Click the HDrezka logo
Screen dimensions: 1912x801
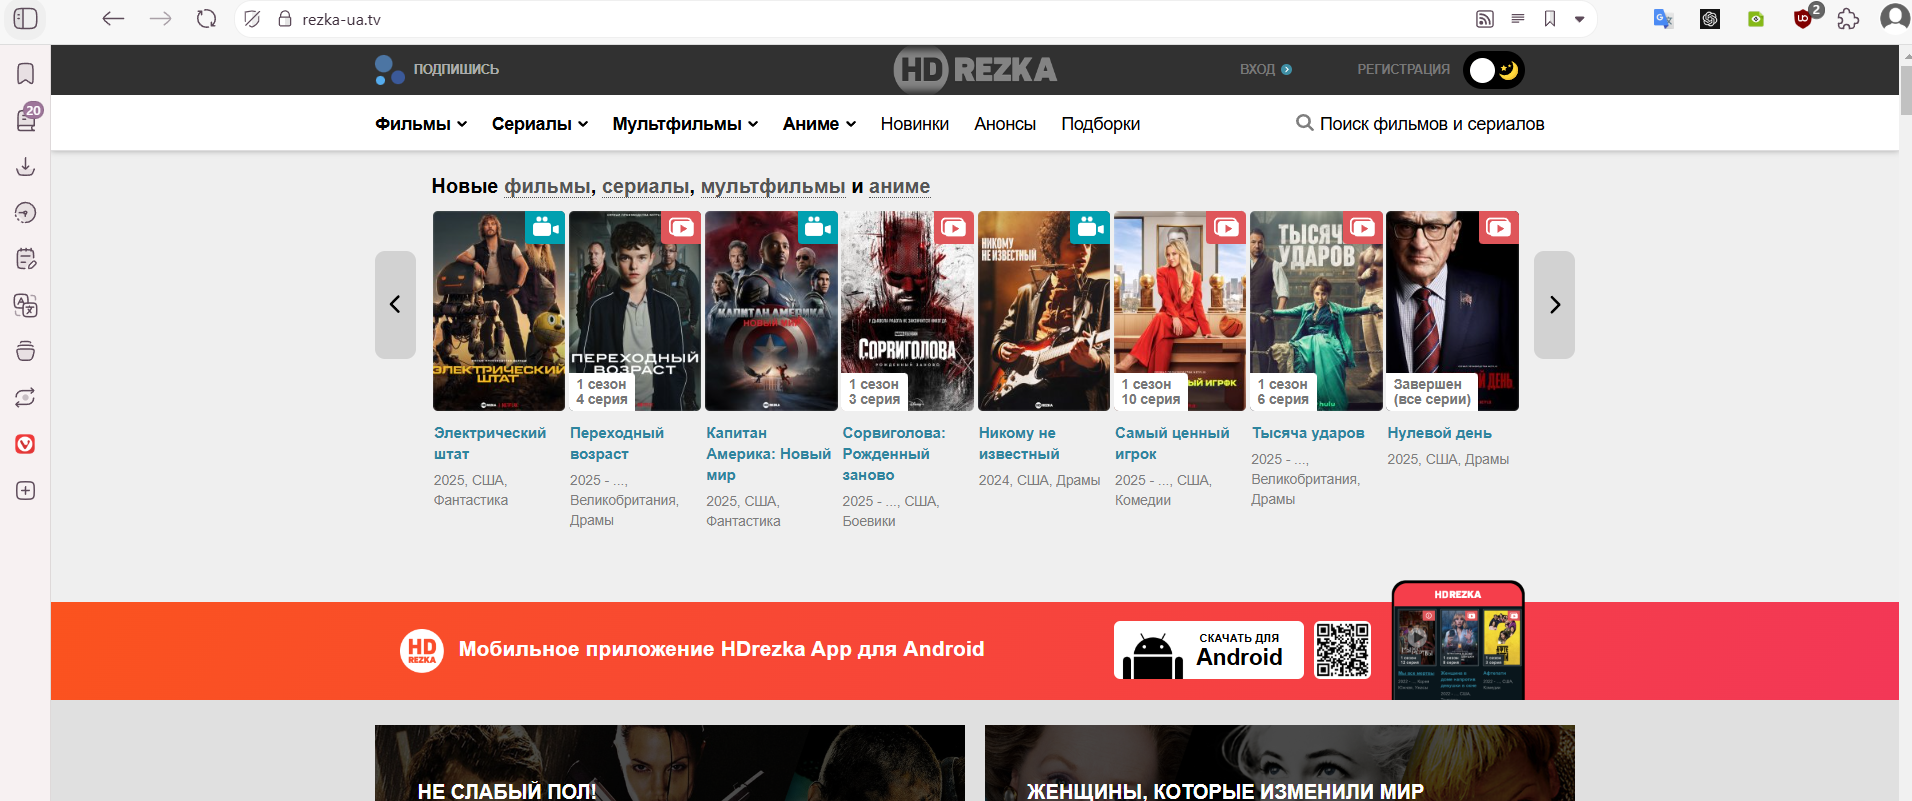pyautogui.click(x=975, y=69)
